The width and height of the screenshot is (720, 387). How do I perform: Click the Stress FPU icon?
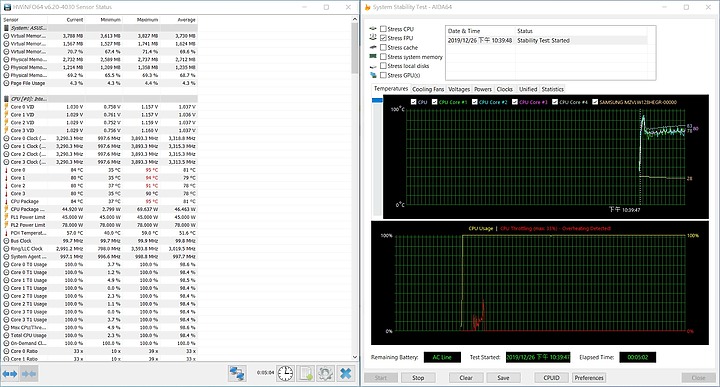coord(373,38)
